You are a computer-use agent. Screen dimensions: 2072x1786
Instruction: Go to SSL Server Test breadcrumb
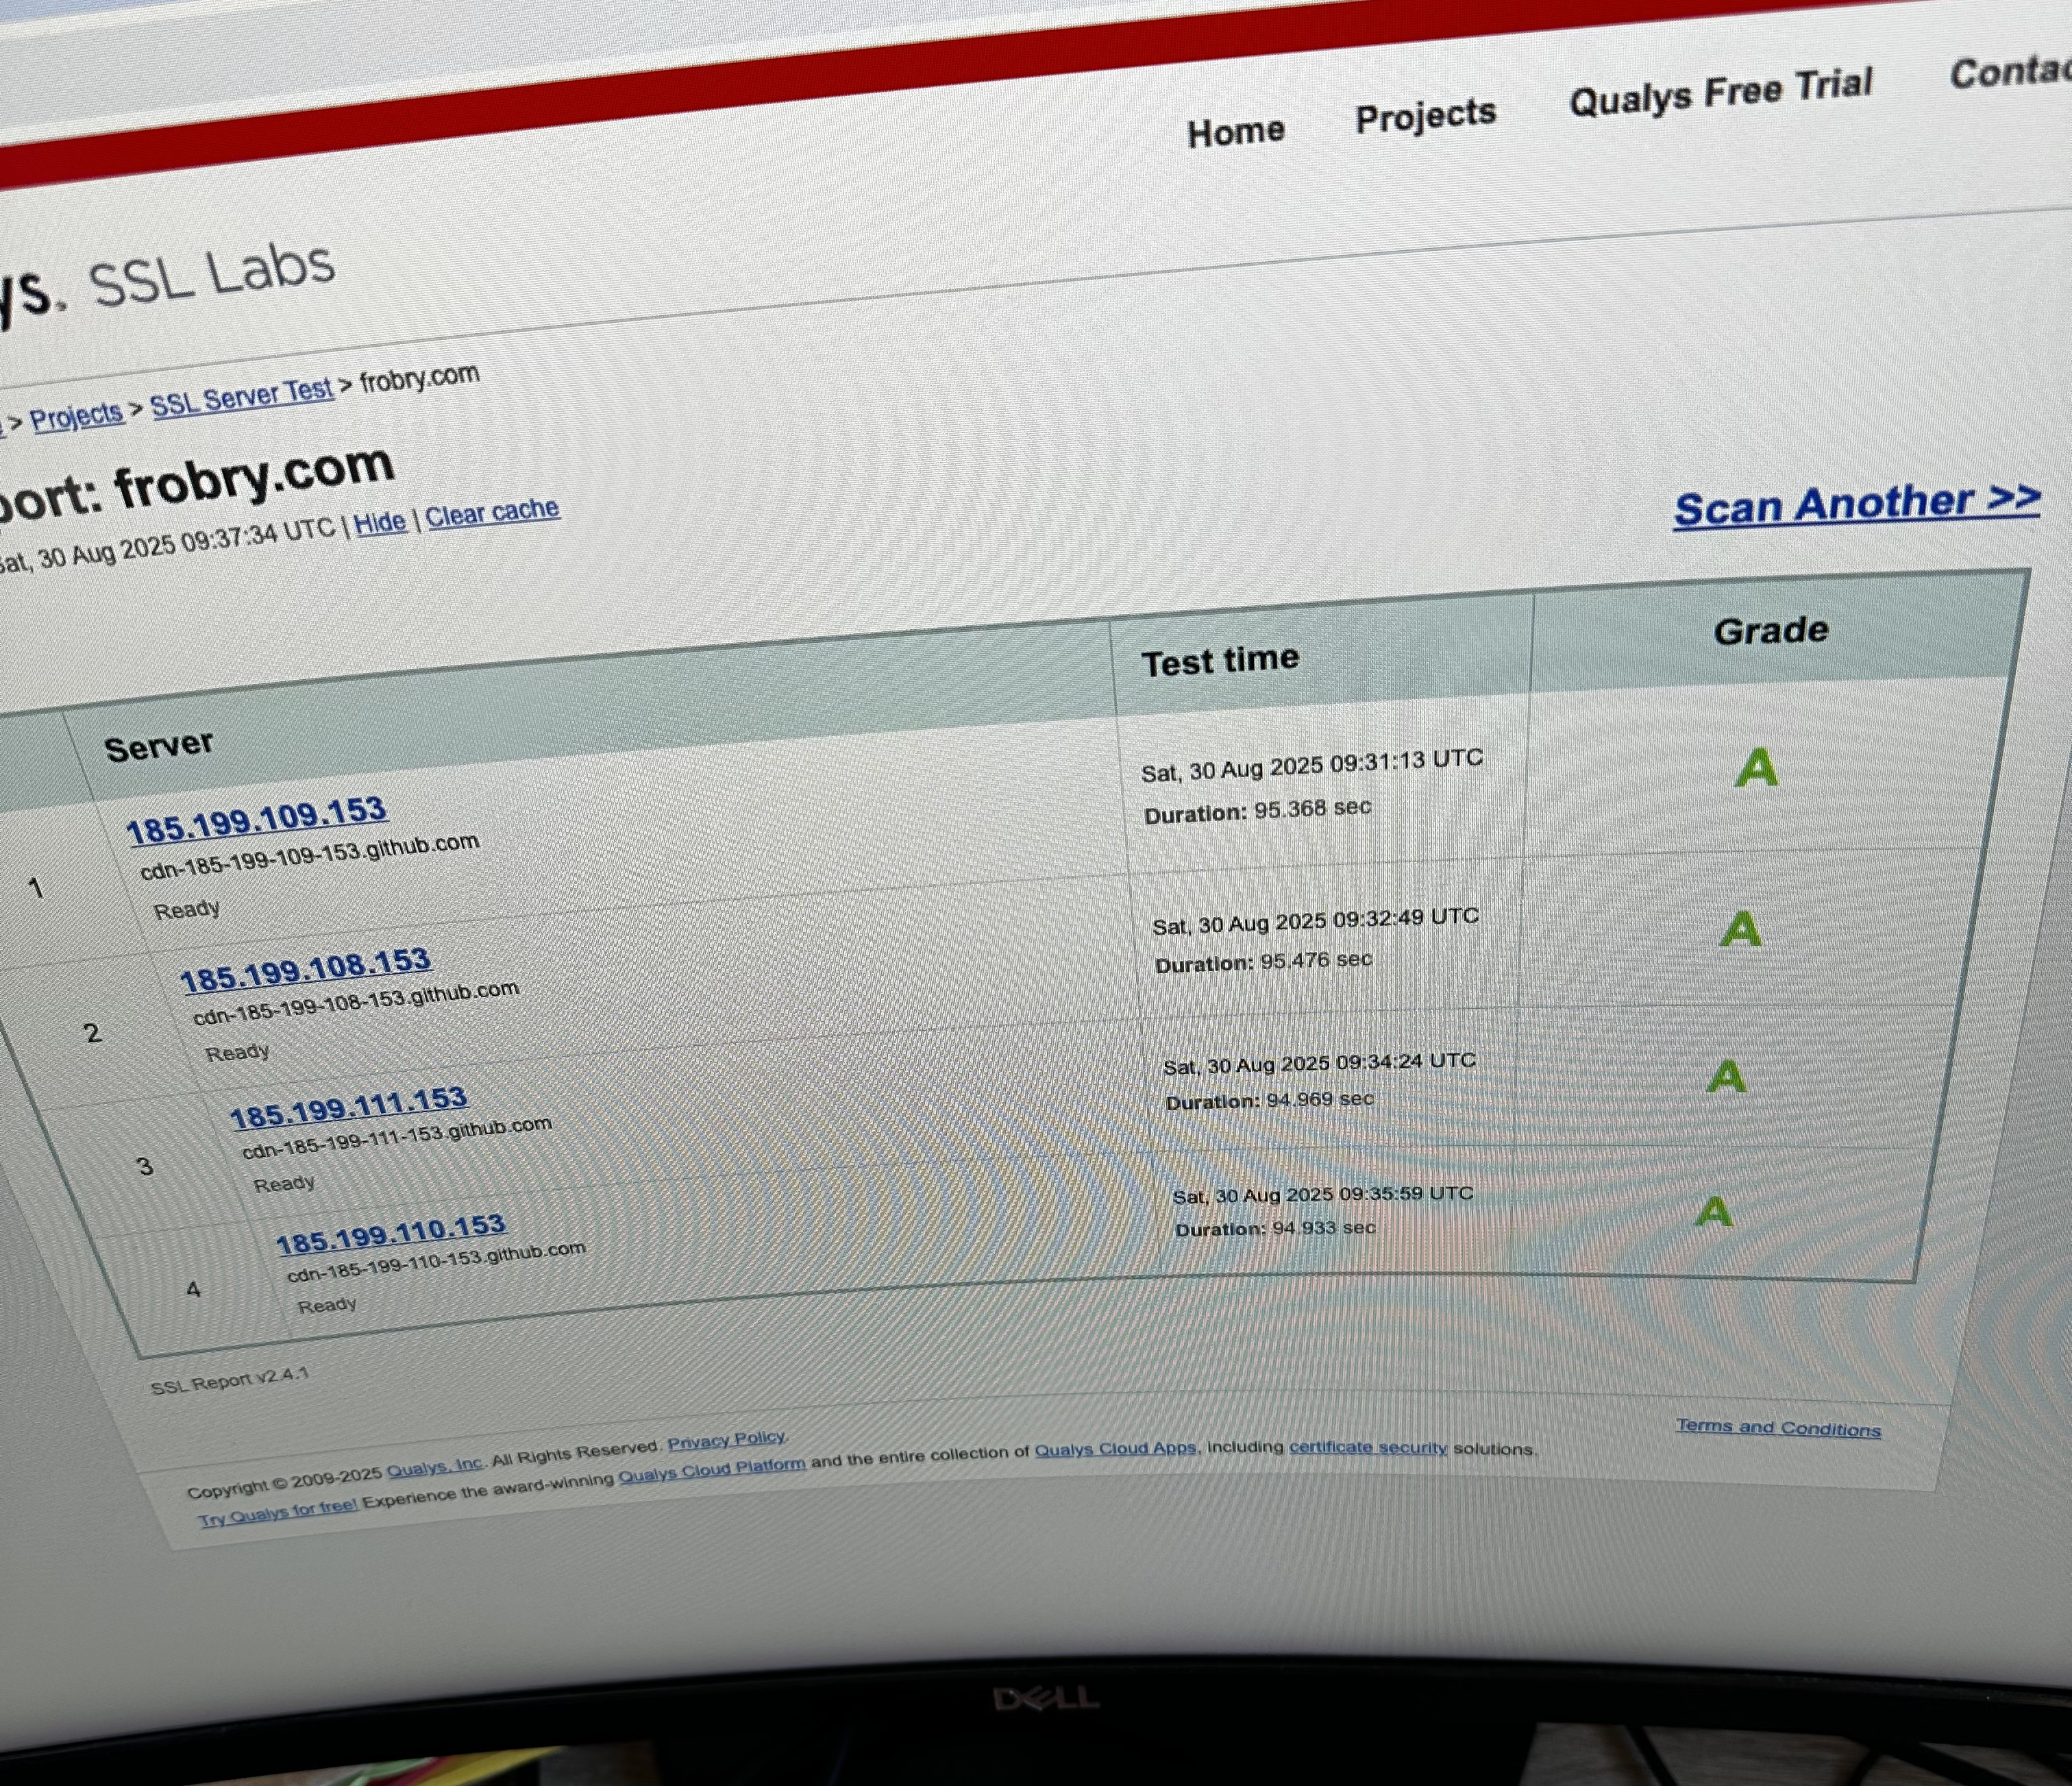point(241,399)
